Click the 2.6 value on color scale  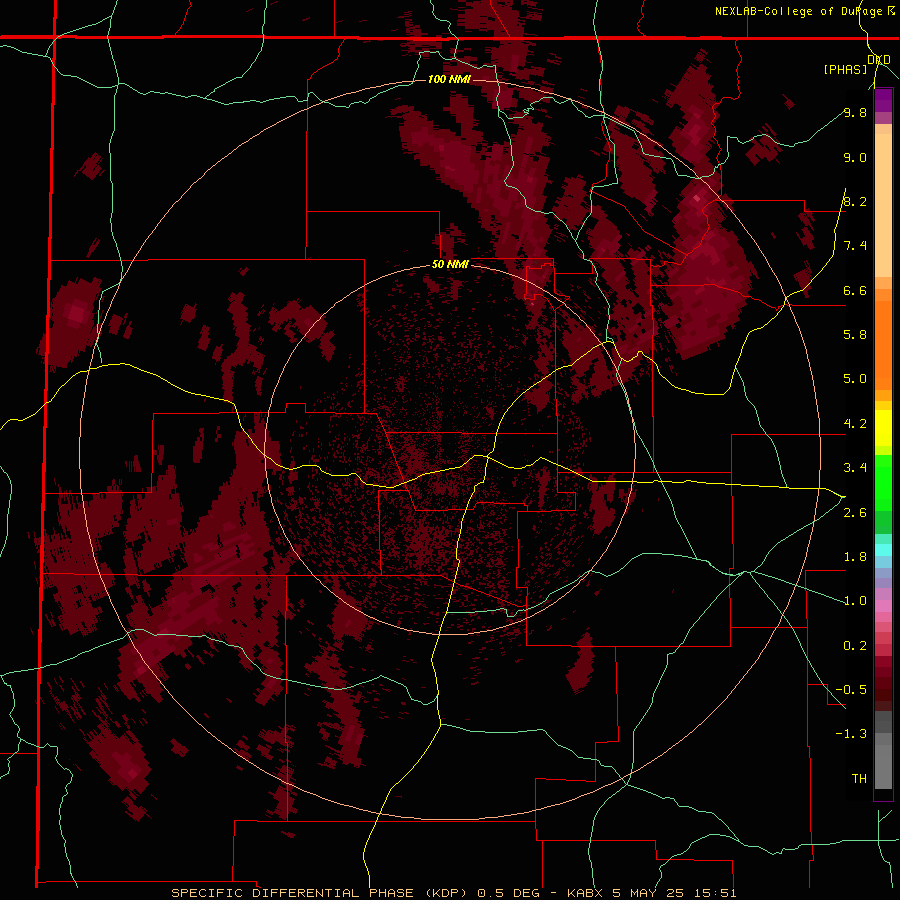click(x=855, y=513)
